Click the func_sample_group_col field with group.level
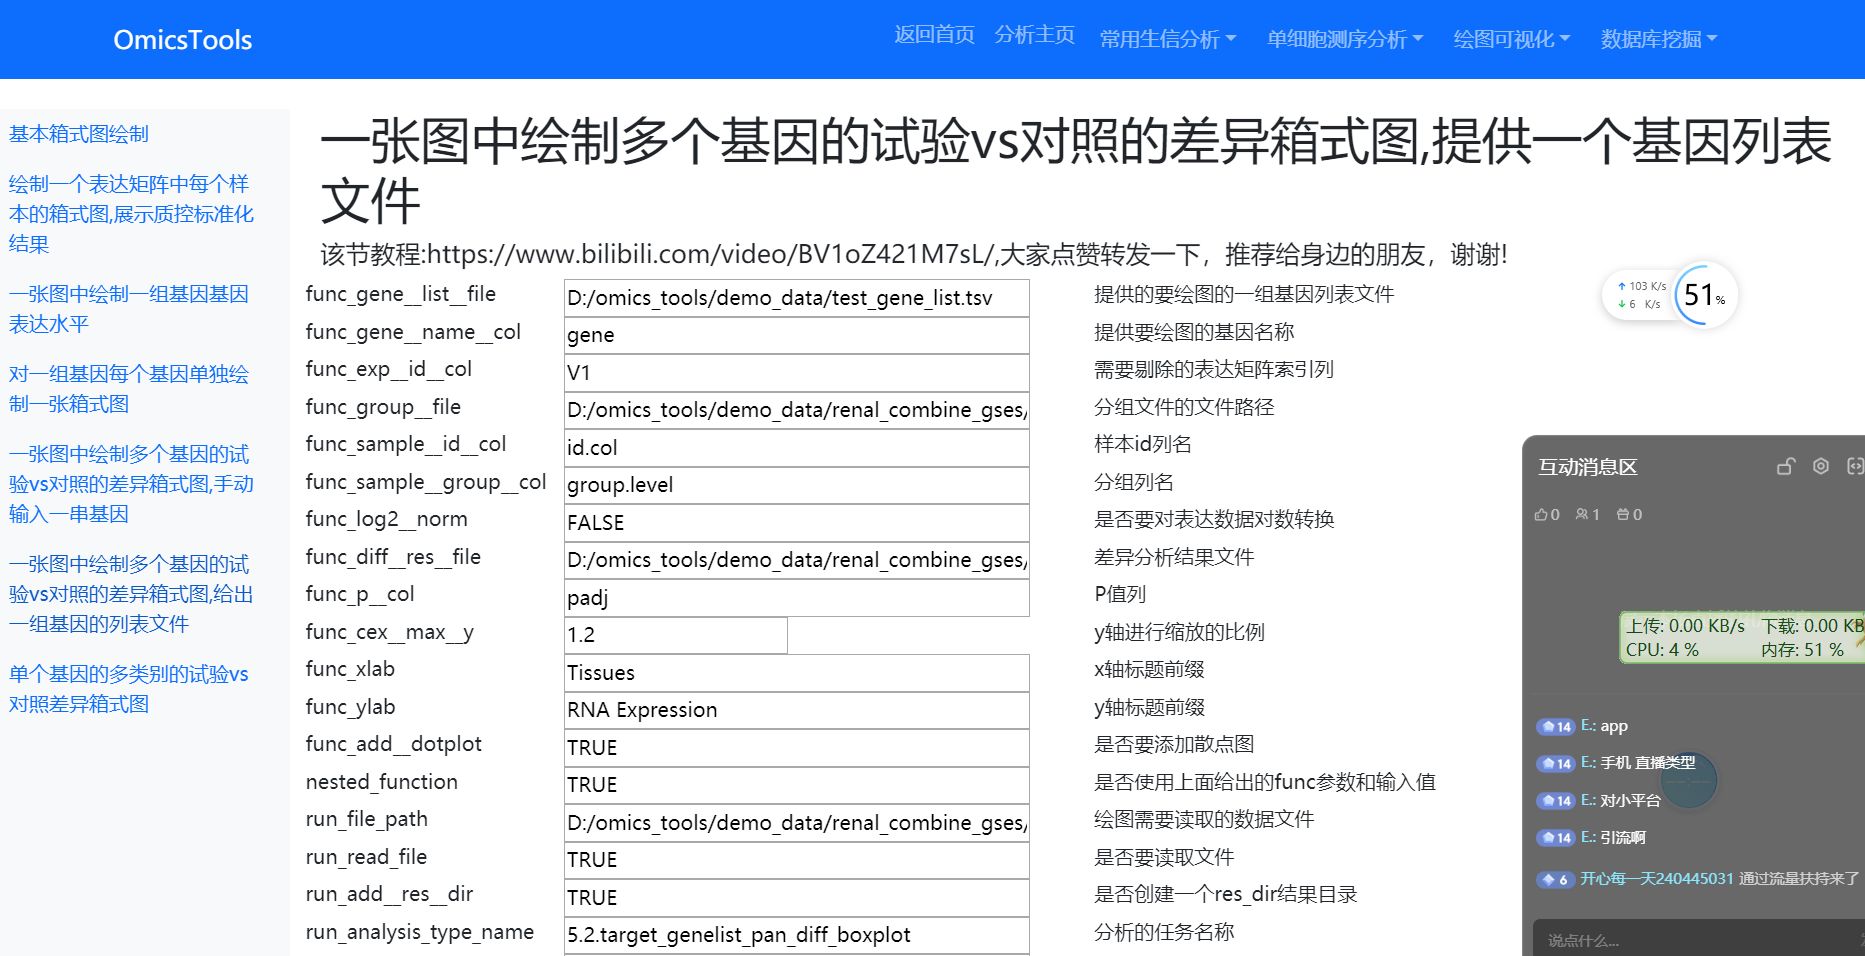The width and height of the screenshot is (1865, 956). coord(797,485)
